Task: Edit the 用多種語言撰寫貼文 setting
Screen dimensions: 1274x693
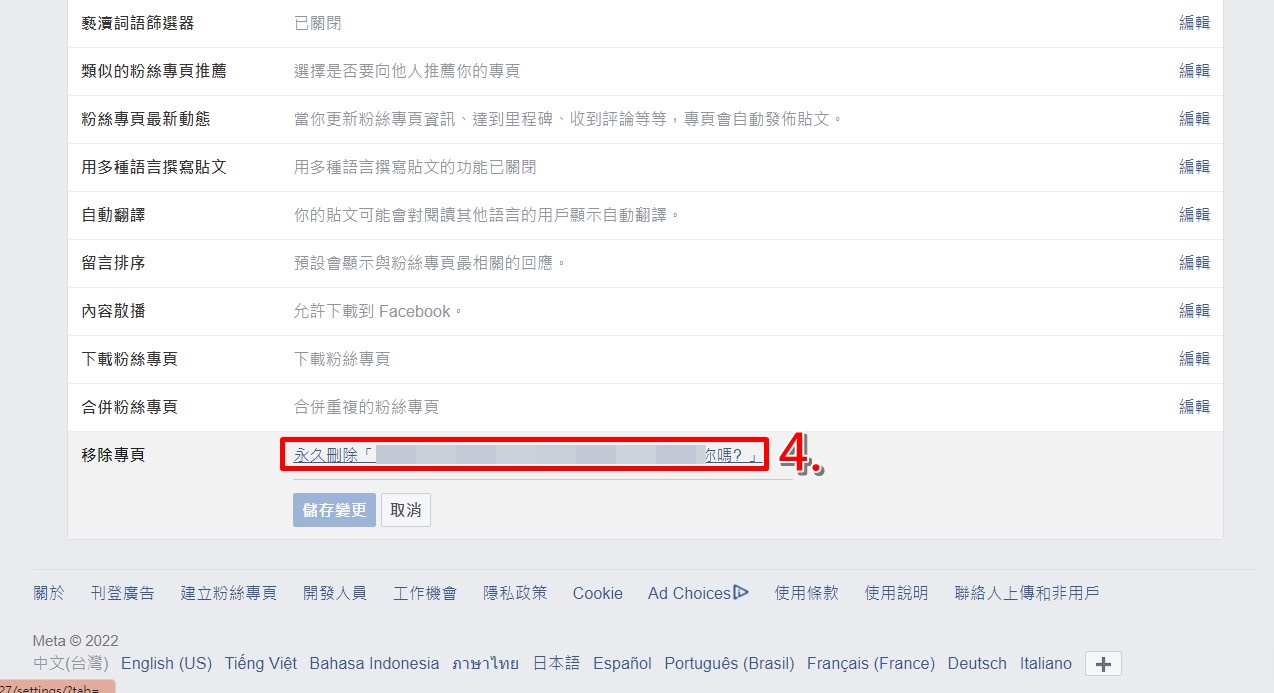Action: click(x=1194, y=167)
